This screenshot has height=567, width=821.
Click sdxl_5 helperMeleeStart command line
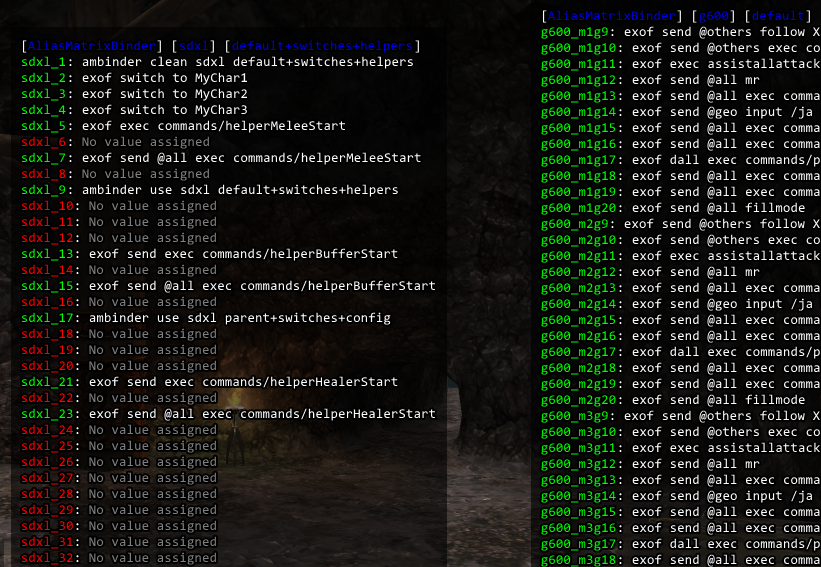pos(183,126)
